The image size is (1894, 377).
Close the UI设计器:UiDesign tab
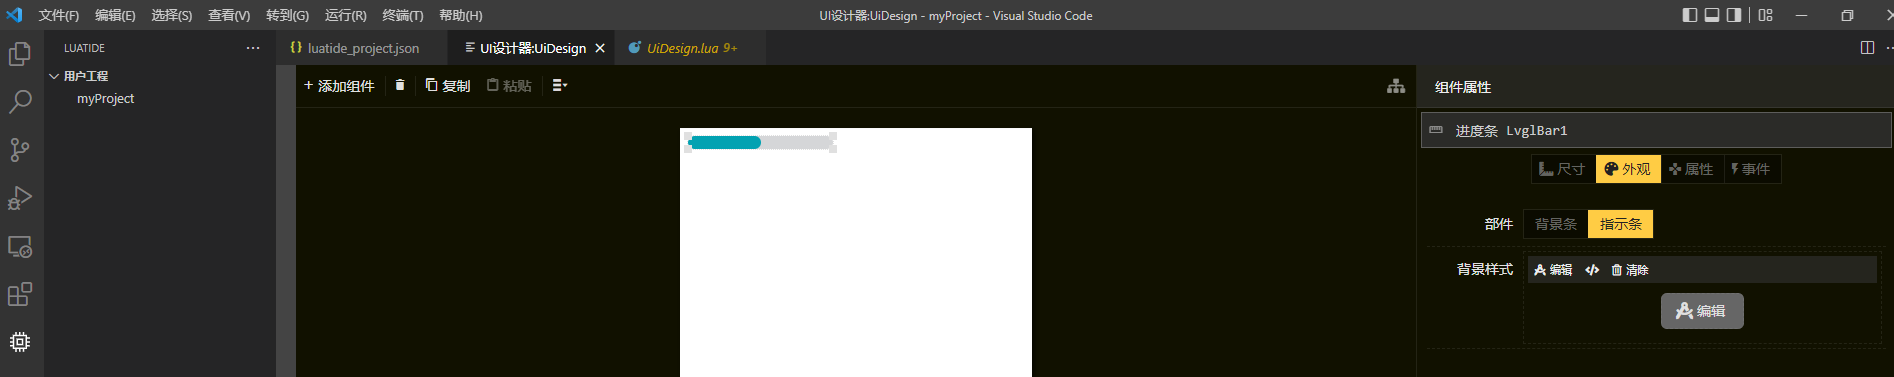(600, 48)
